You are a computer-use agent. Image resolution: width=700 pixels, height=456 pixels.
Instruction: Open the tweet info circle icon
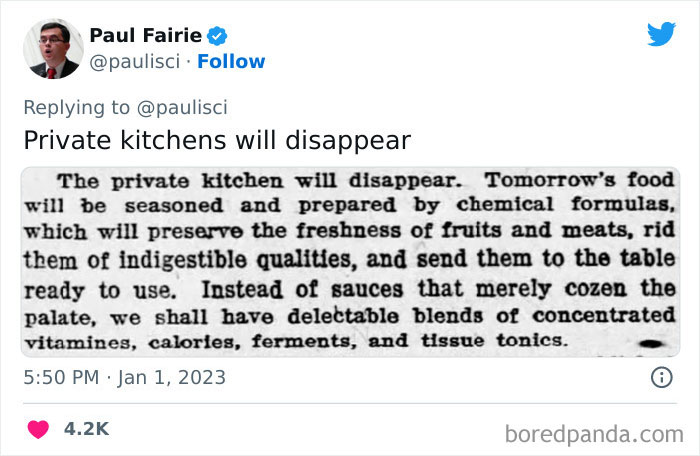click(x=661, y=378)
